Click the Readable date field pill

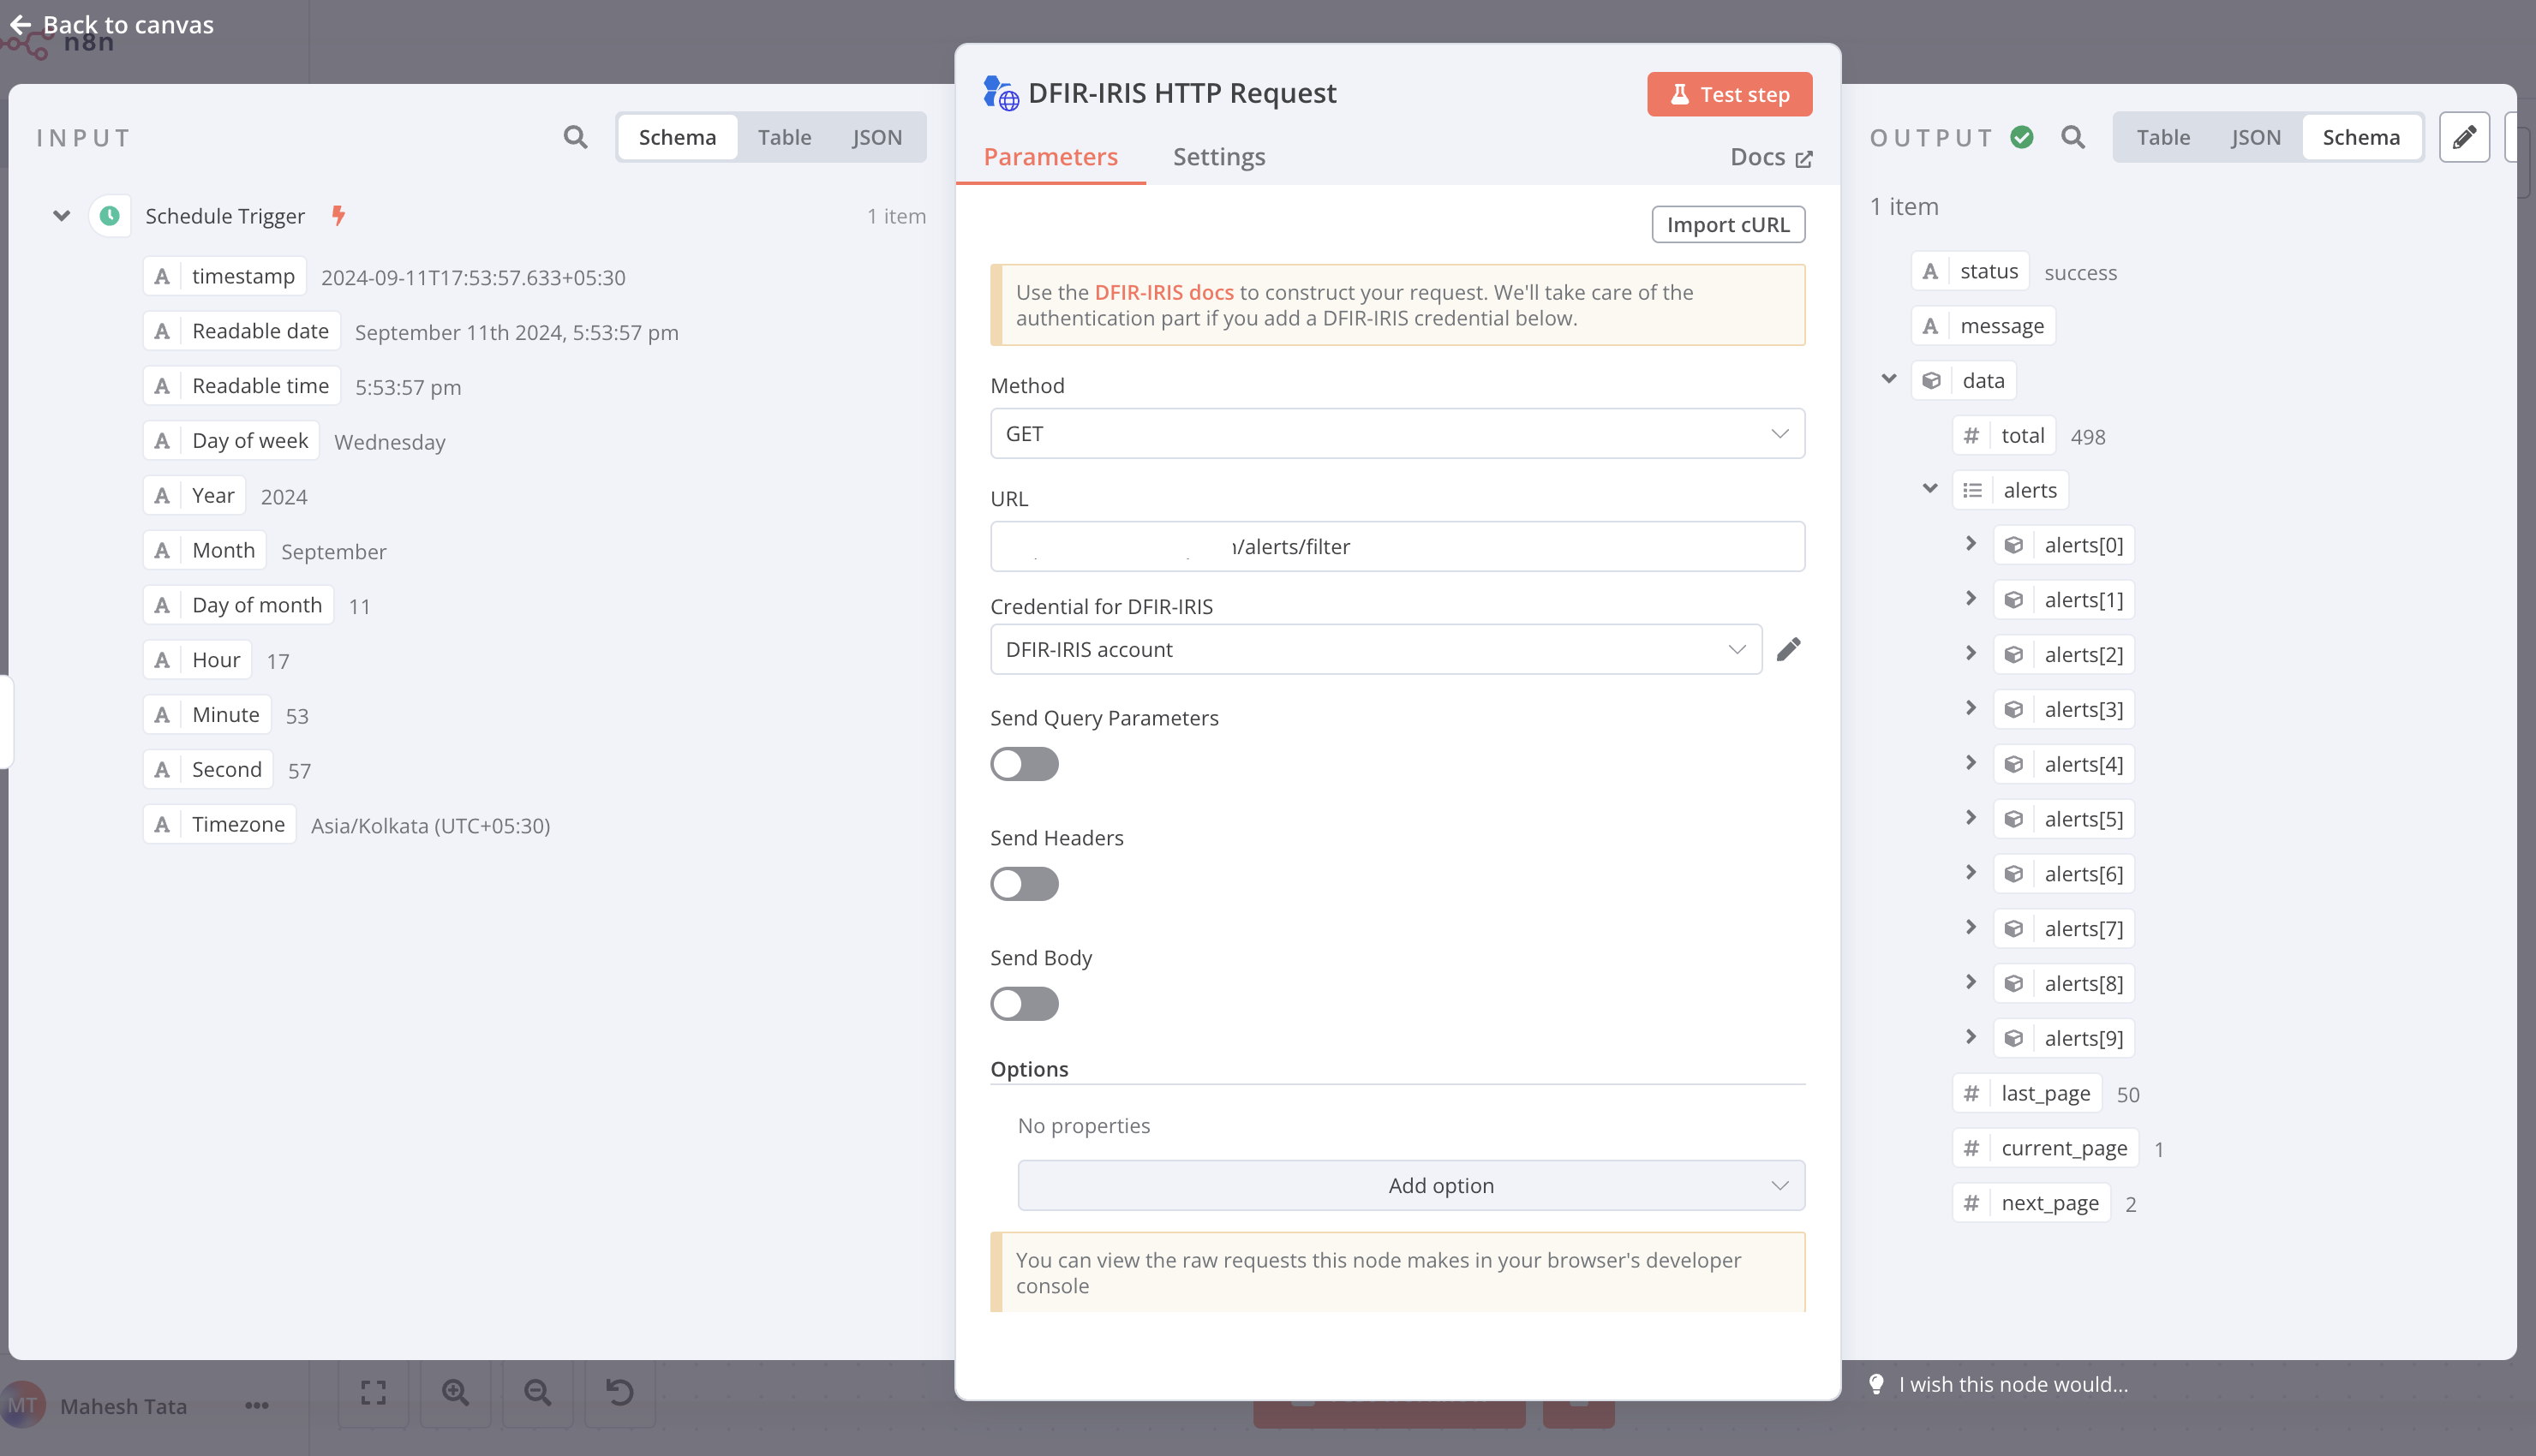coord(242,331)
